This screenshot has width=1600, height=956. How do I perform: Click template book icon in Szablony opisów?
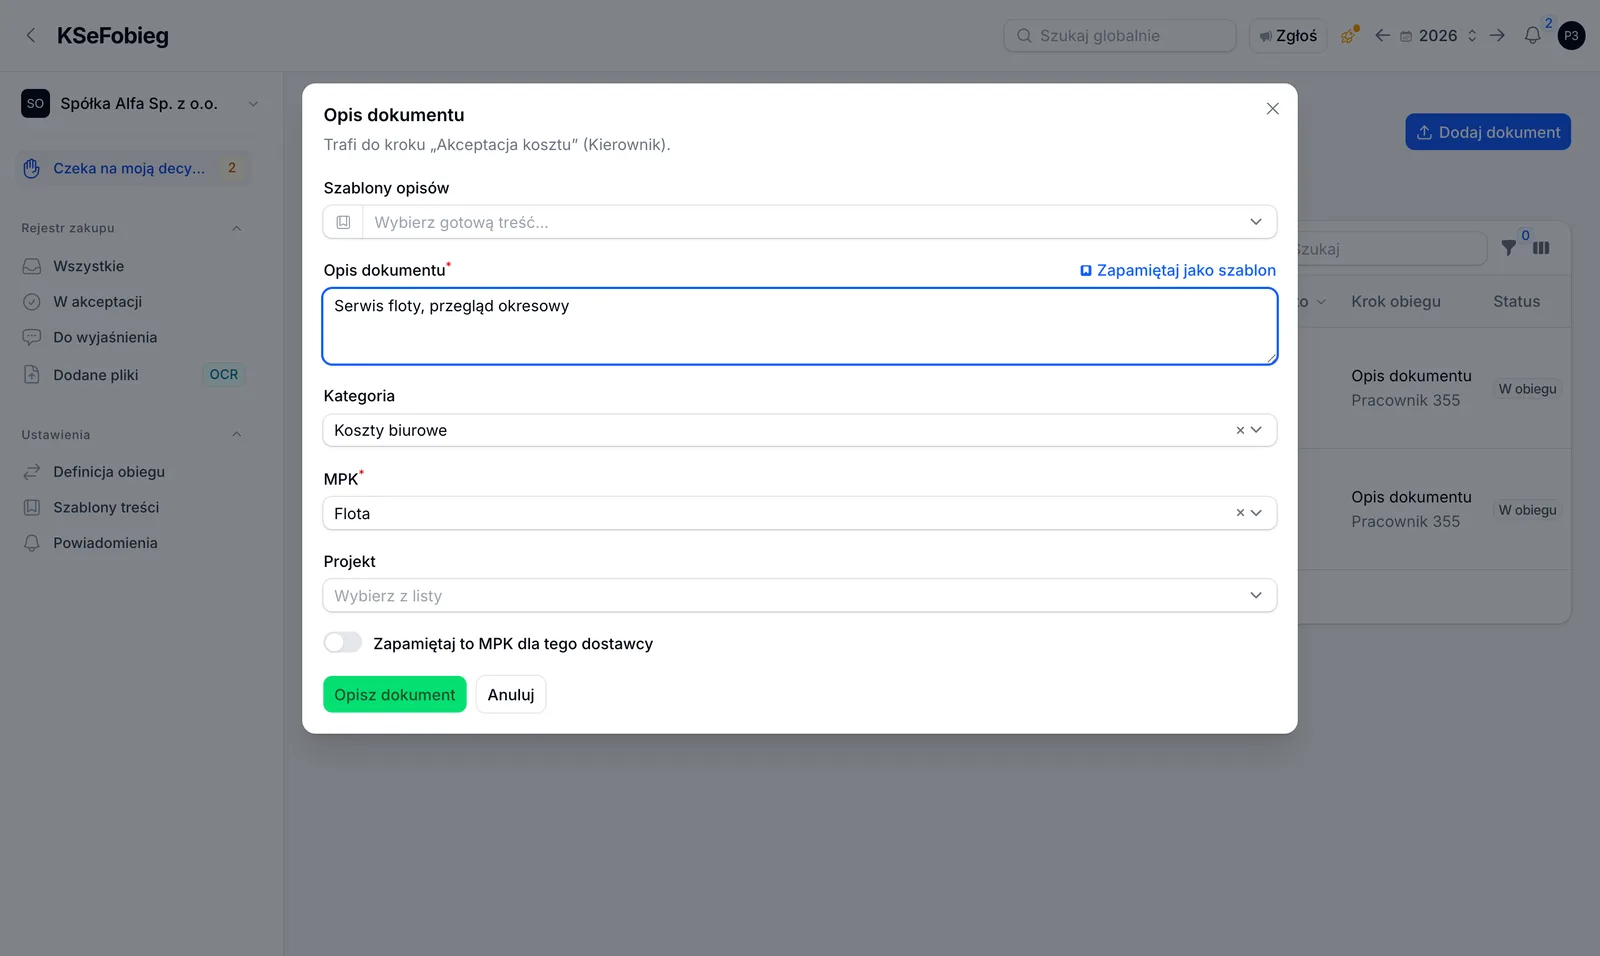tap(343, 222)
